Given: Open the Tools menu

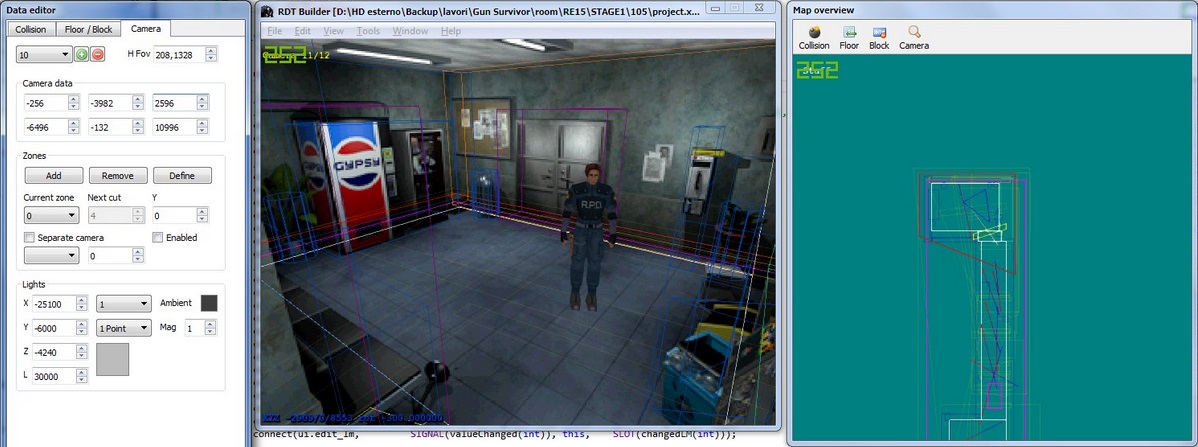Looking at the screenshot, I should pos(368,31).
